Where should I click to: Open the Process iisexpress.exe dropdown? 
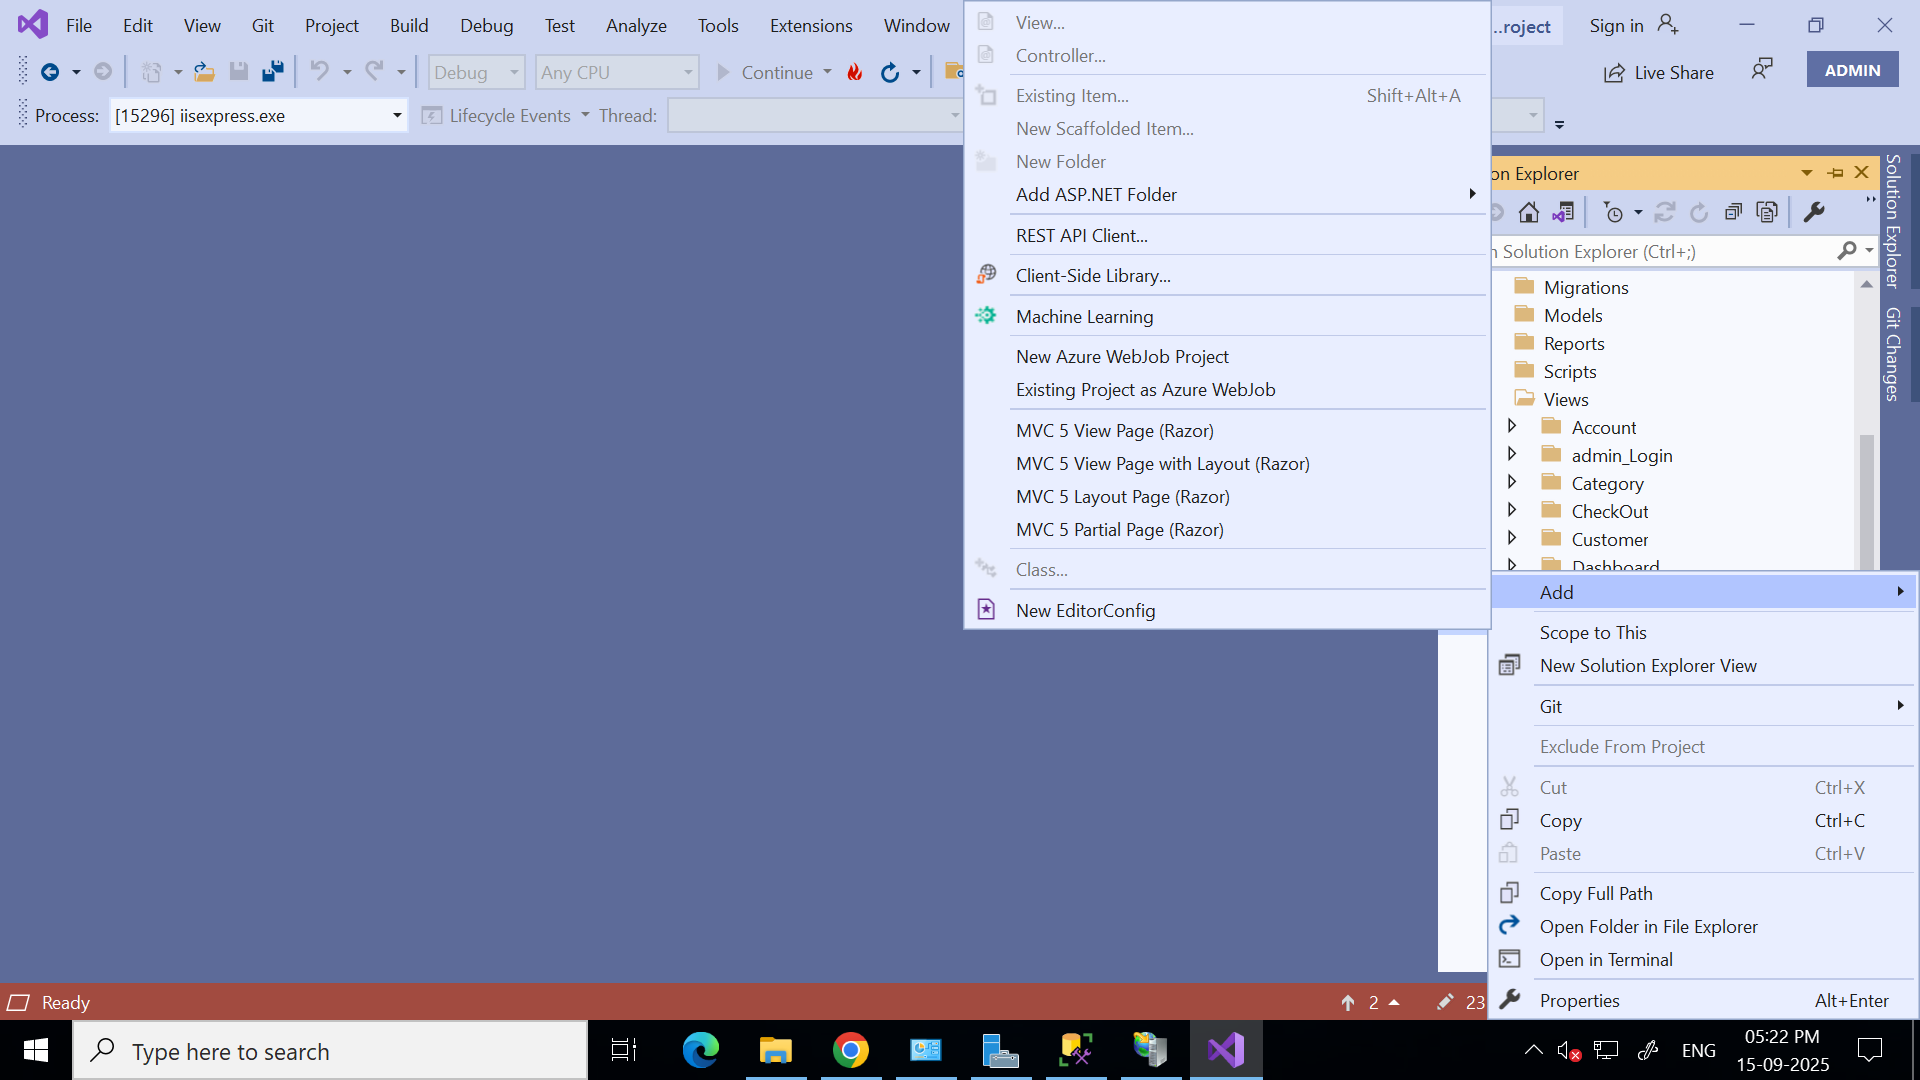tap(397, 116)
